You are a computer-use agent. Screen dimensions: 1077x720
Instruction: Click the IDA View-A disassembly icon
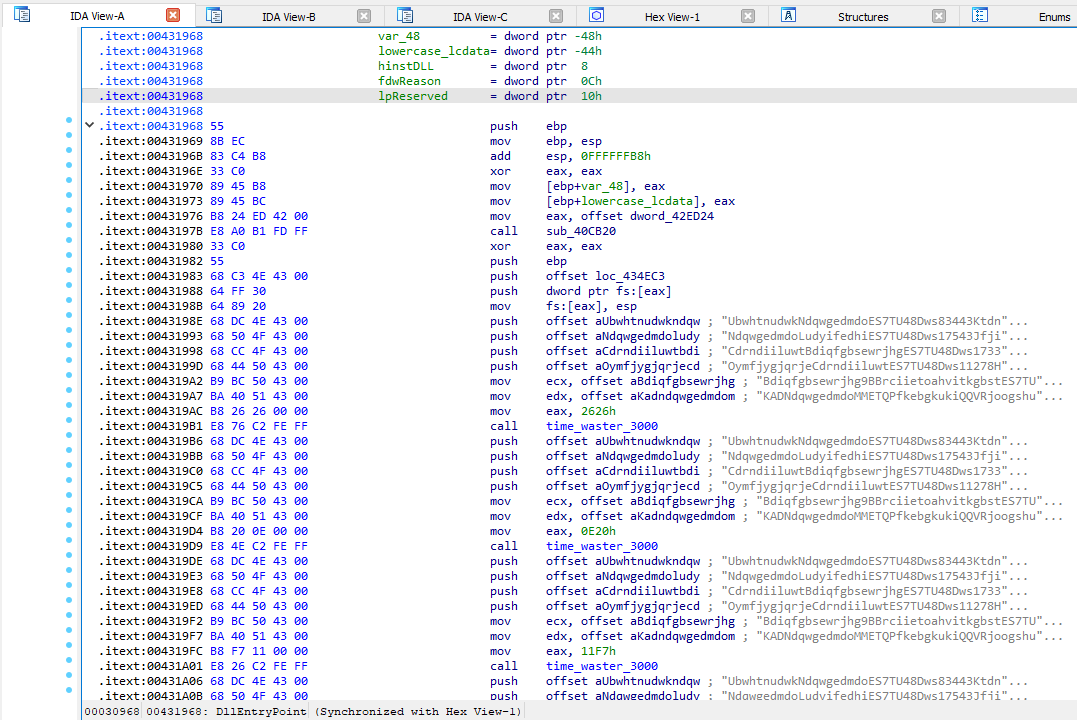coord(22,14)
